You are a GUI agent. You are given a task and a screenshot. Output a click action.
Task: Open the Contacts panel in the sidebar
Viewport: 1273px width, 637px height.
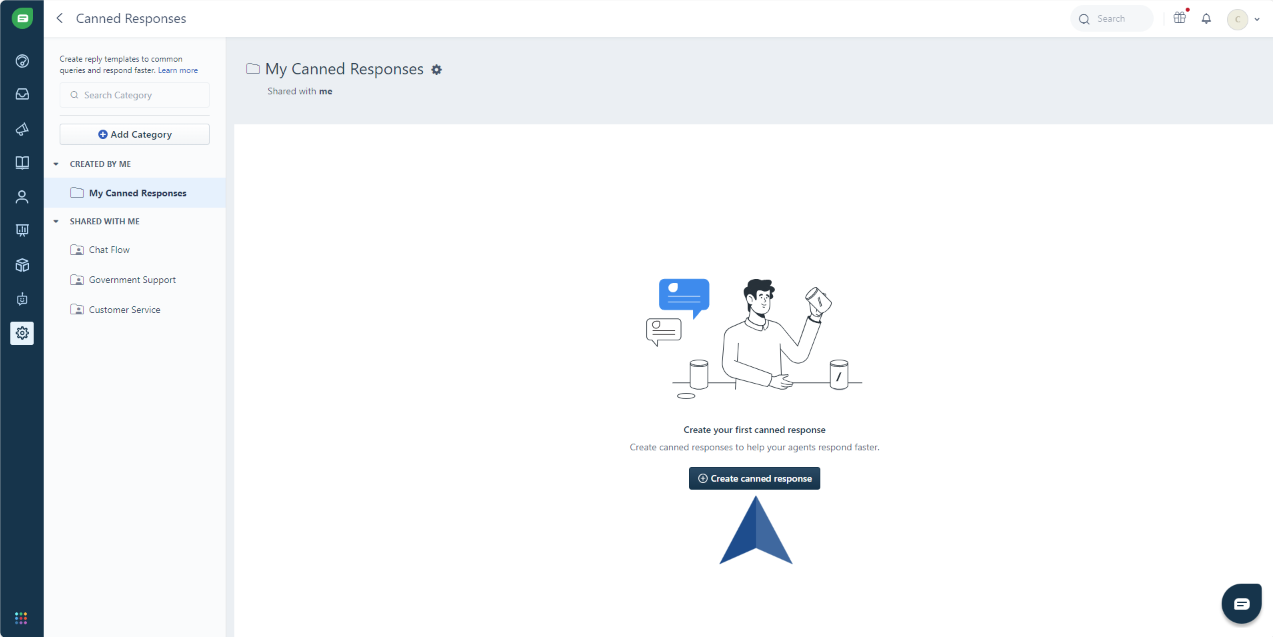(x=22, y=196)
